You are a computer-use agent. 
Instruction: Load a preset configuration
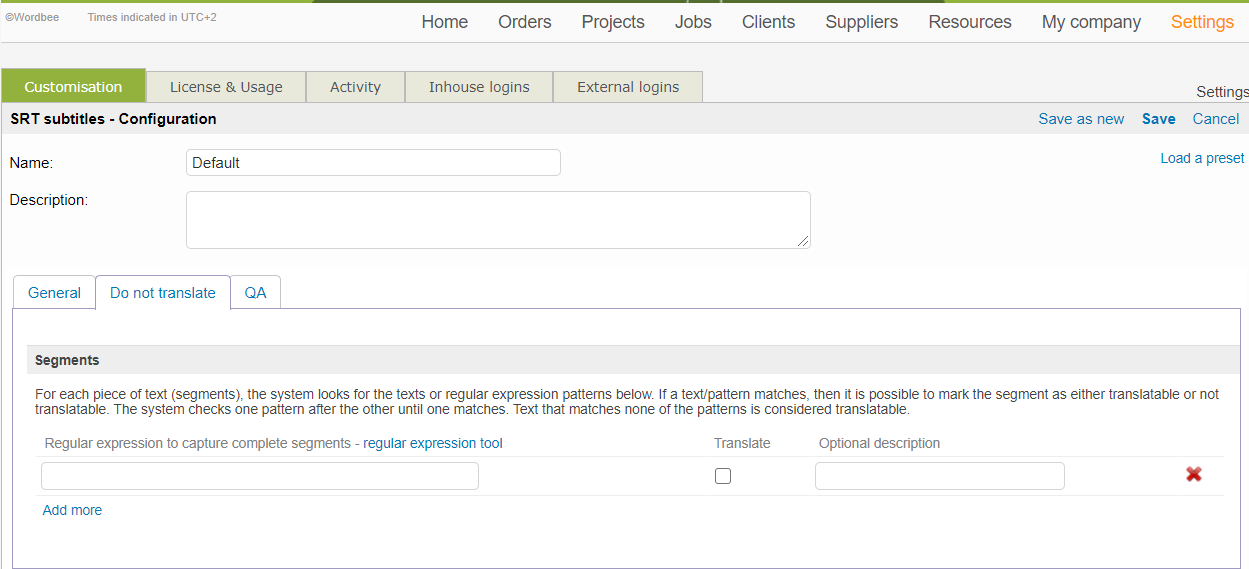[1202, 158]
